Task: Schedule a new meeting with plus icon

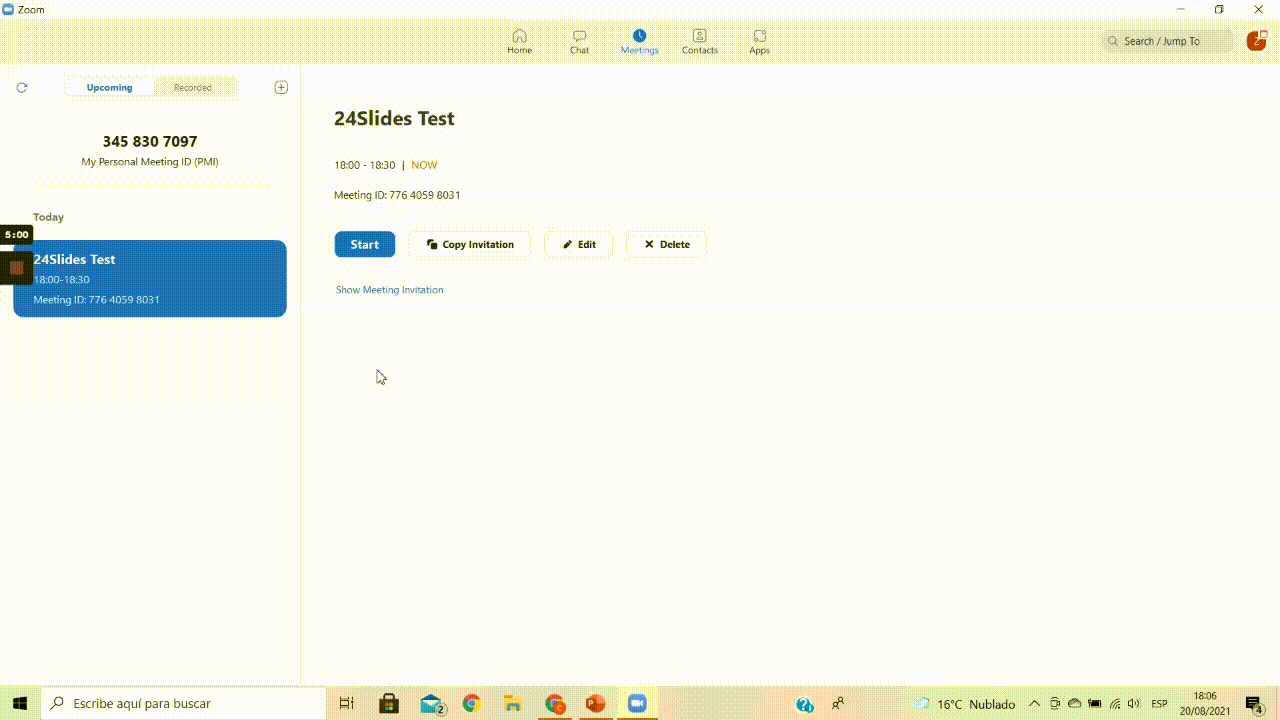Action: click(281, 87)
